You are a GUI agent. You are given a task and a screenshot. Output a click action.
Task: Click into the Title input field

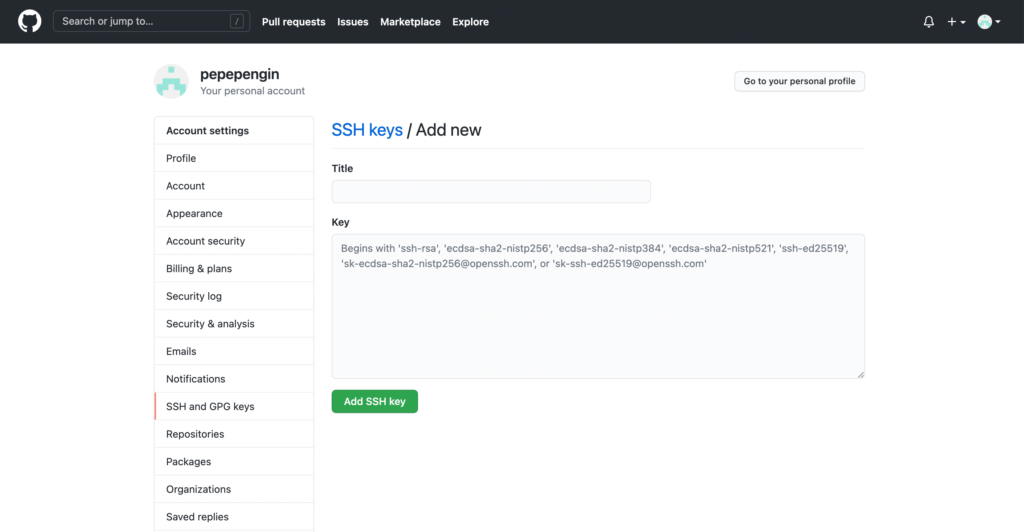[491, 191]
